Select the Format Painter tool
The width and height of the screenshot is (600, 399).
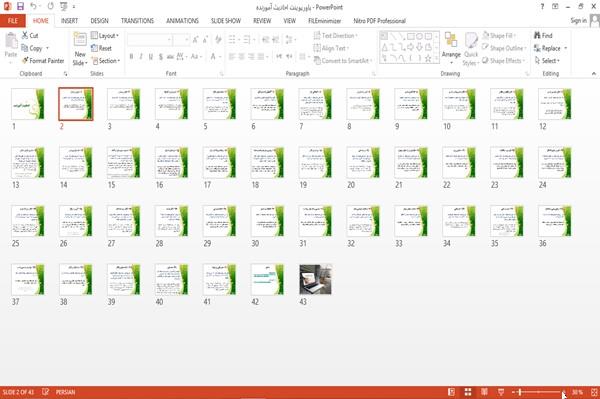coord(43,60)
